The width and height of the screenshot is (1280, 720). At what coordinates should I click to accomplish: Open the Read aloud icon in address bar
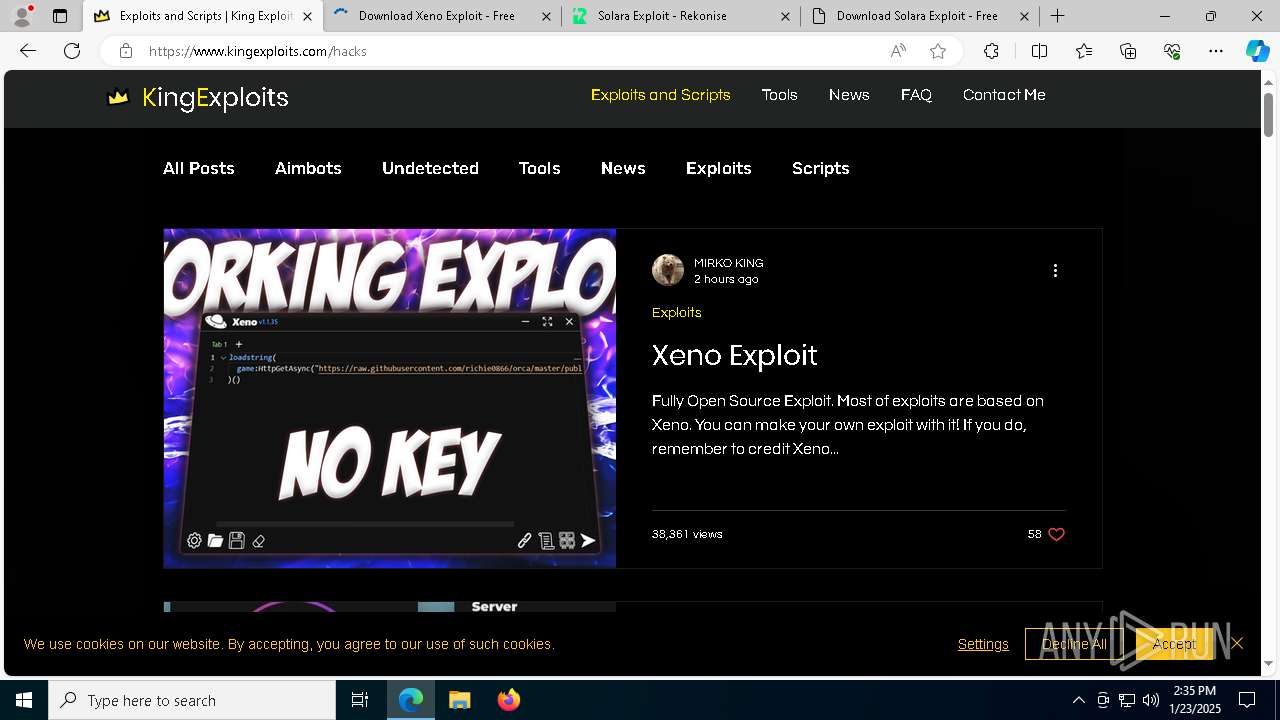pyautogui.click(x=898, y=51)
